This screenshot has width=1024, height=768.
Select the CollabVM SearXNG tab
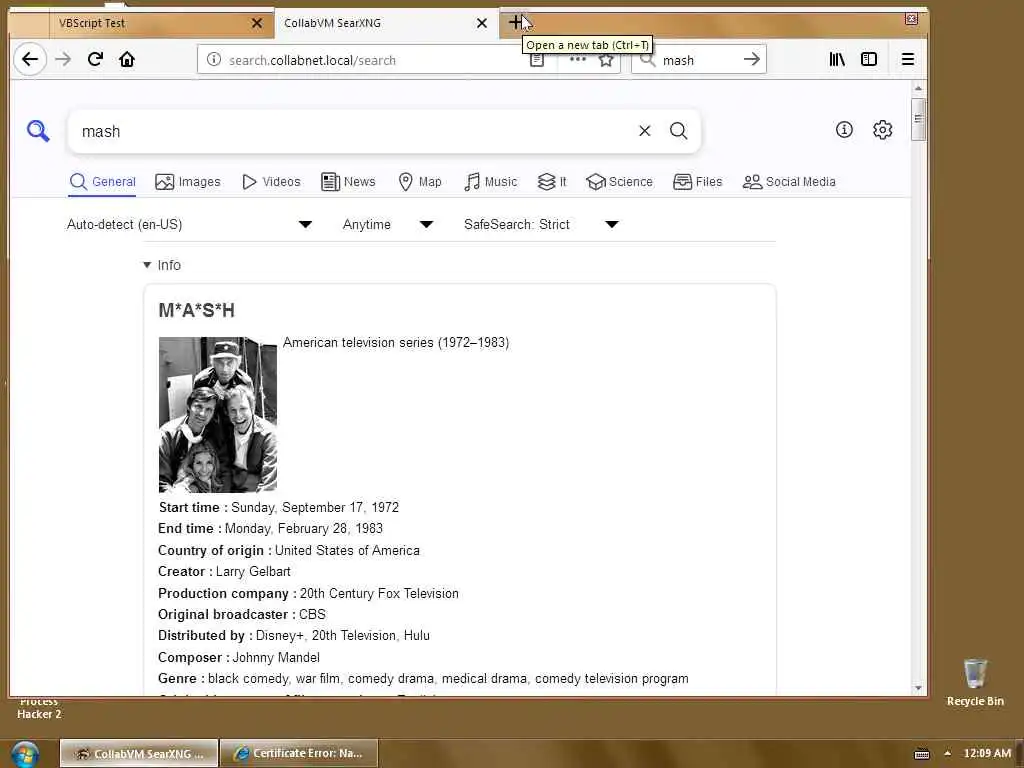pos(386,24)
